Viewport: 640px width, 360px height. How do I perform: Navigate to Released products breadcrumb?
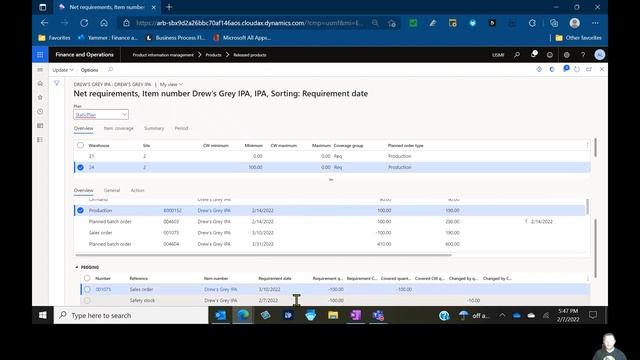250,55
